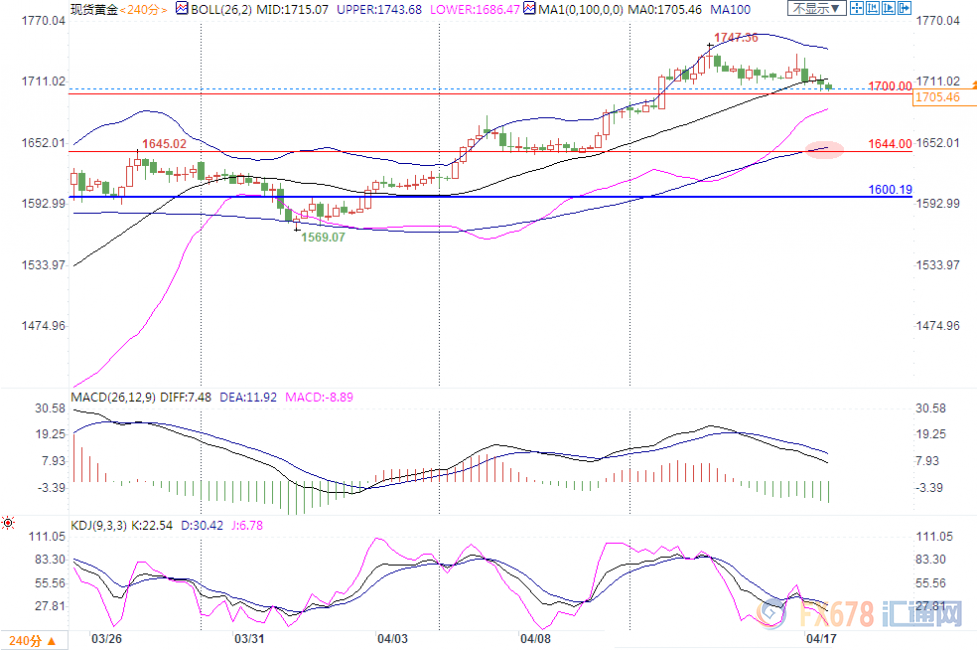The height and width of the screenshot is (650, 980).
Task: Click the pink ellipse highlight near 1644.00
Action: click(824, 150)
